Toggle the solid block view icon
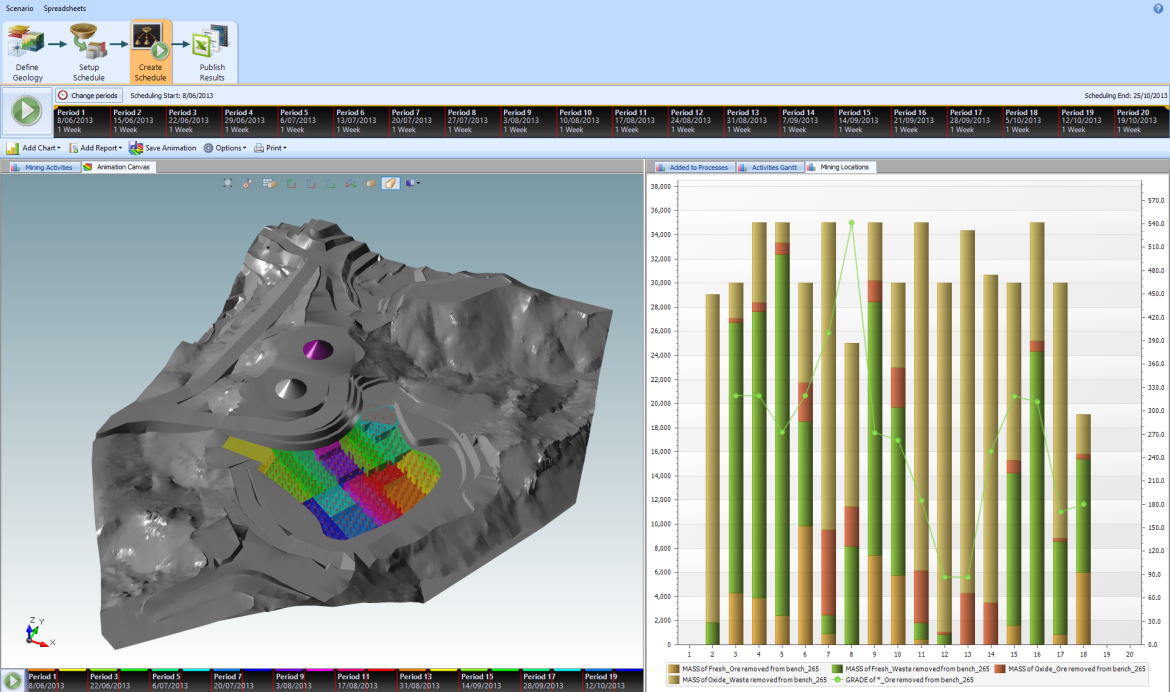The height and width of the screenshot is (692, 1170). tap(371, 183)
